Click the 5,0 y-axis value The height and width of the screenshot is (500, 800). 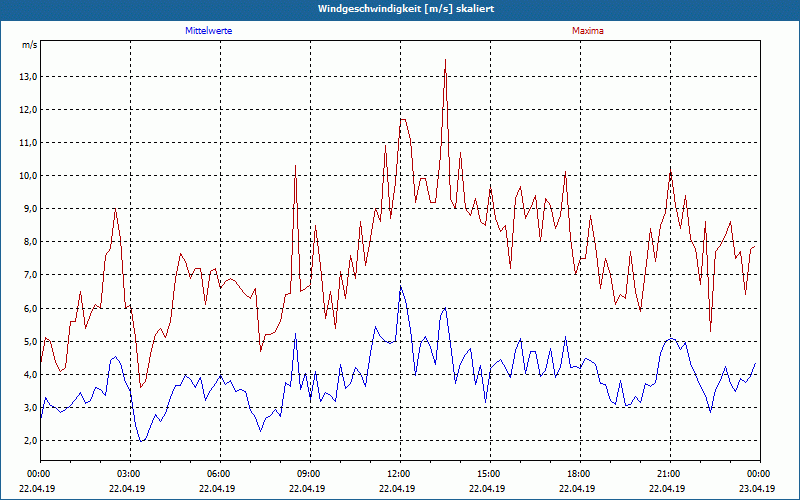click(x=30, y=341)
